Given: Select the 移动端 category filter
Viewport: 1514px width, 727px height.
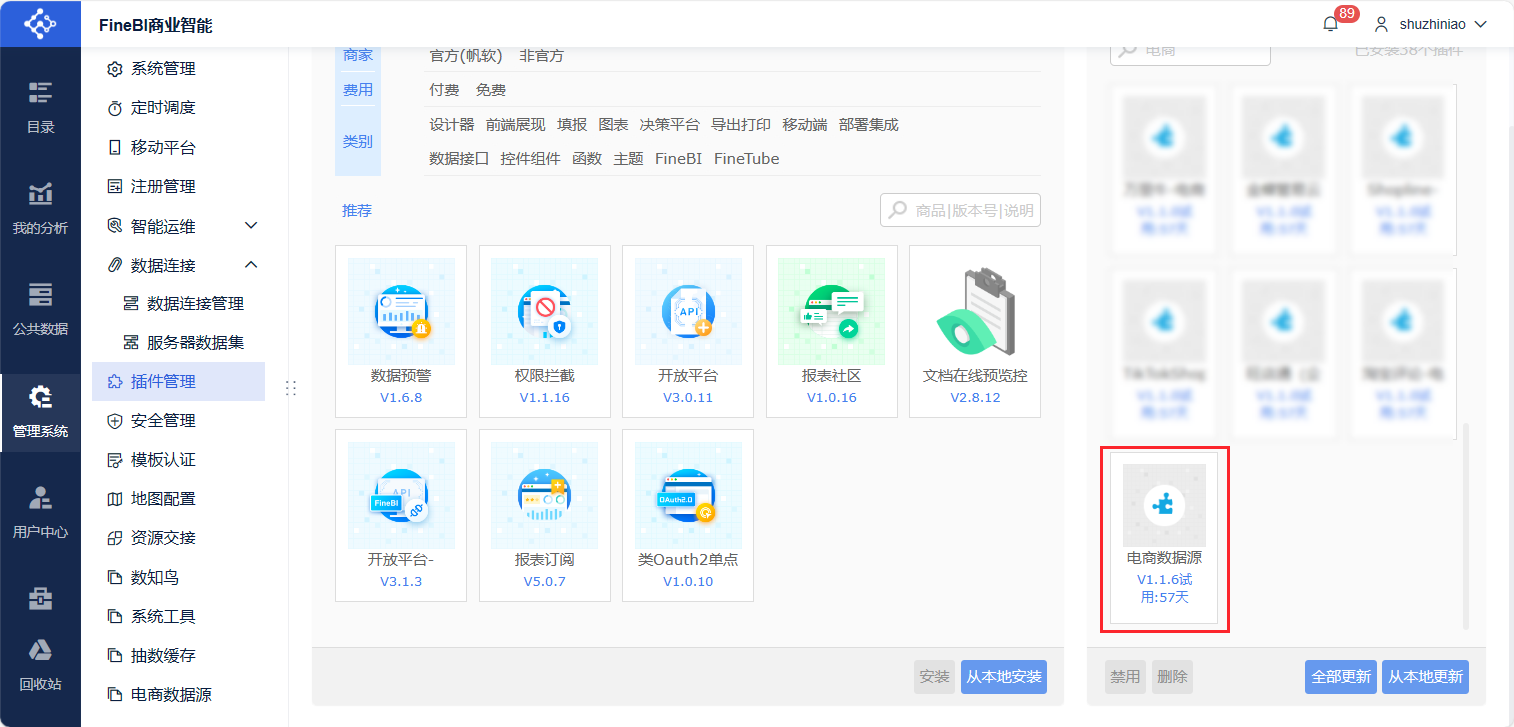Looking at the screenshot, I should tap(805, 125).
